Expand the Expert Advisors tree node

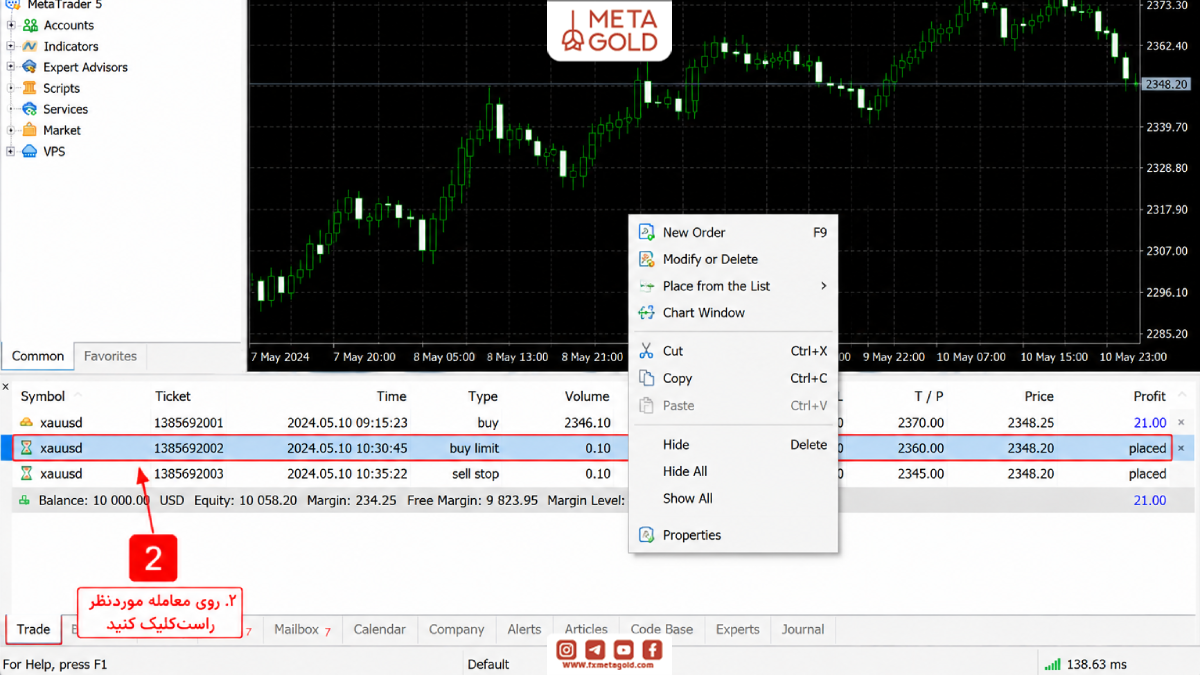[11, 67]
